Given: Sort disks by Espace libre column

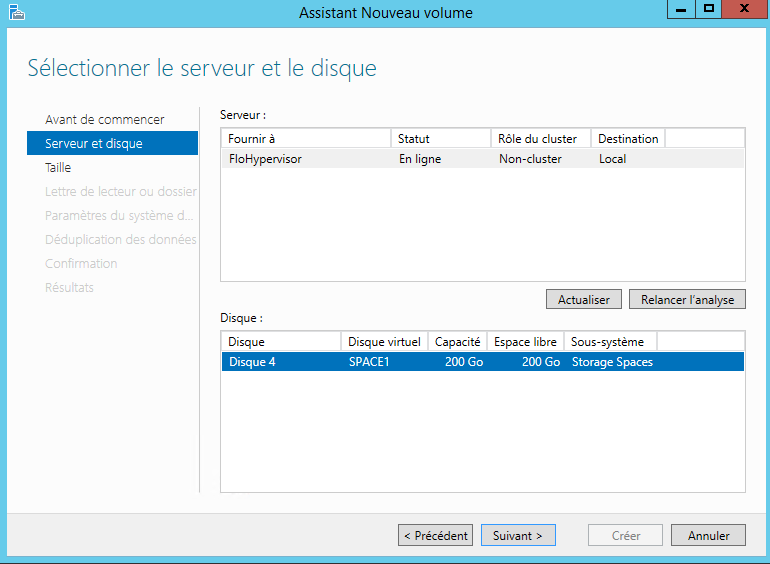Looking at the screenshot, I should 526,342.
